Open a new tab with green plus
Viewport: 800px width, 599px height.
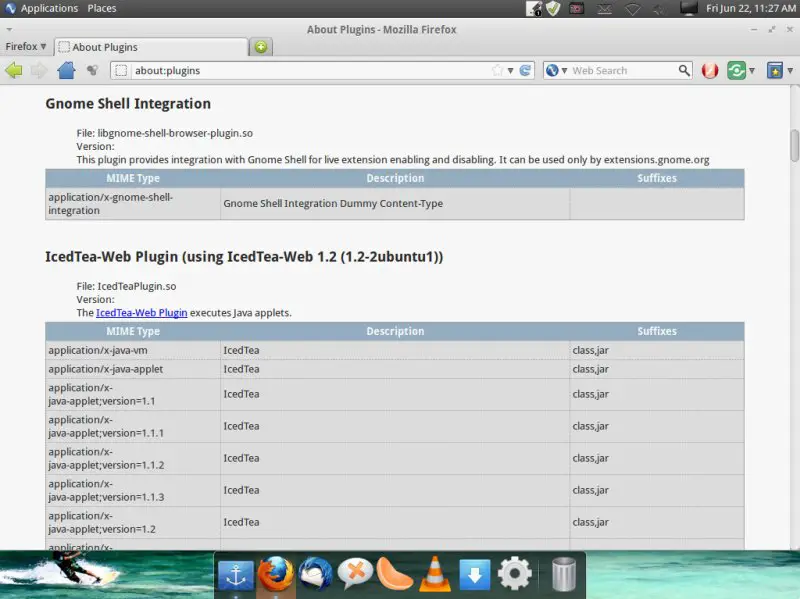pos(261,47)
